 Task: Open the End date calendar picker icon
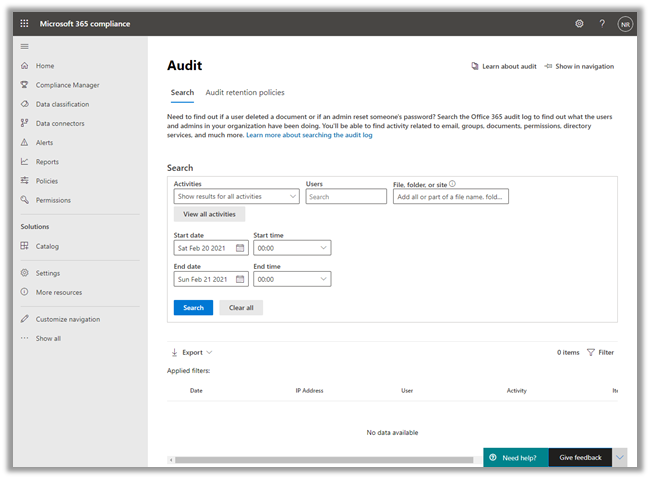pyautogui.click(x=240, y=280)
